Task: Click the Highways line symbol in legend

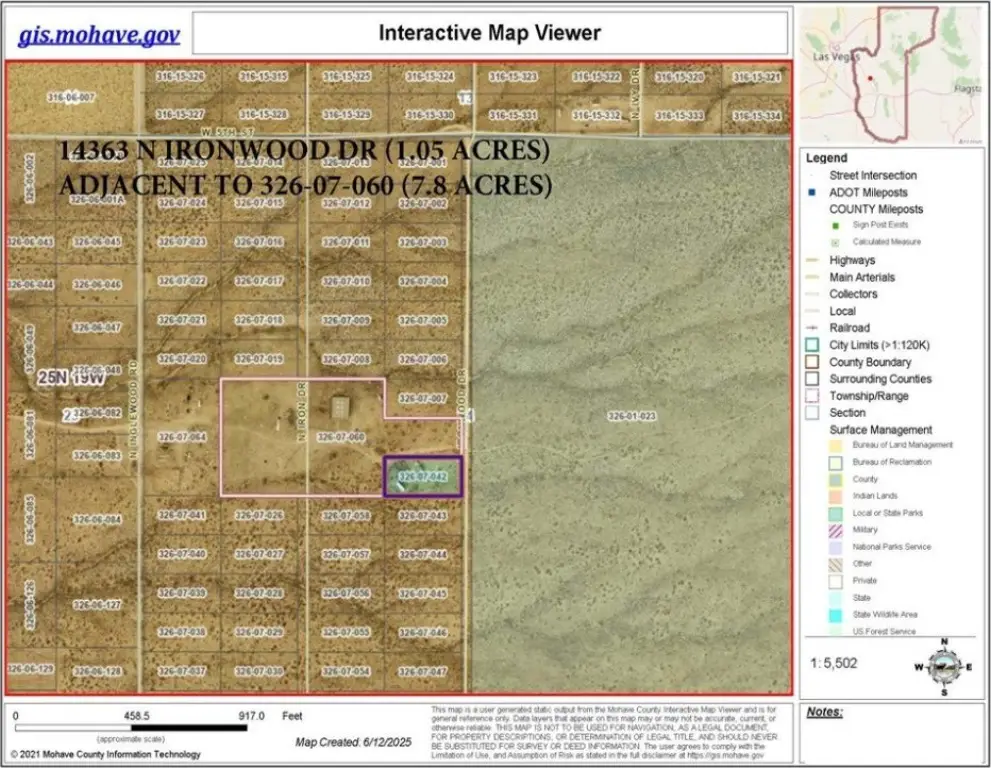Action: click(813, 260)
